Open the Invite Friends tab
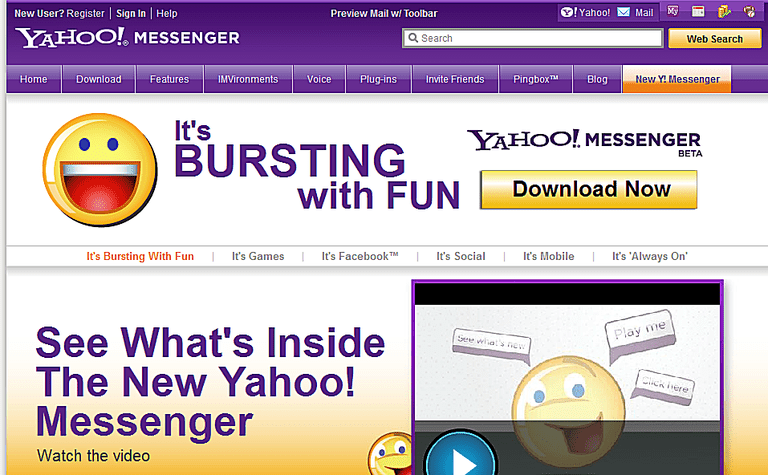Viewport: 768px width, 475px height. [455, 79]
